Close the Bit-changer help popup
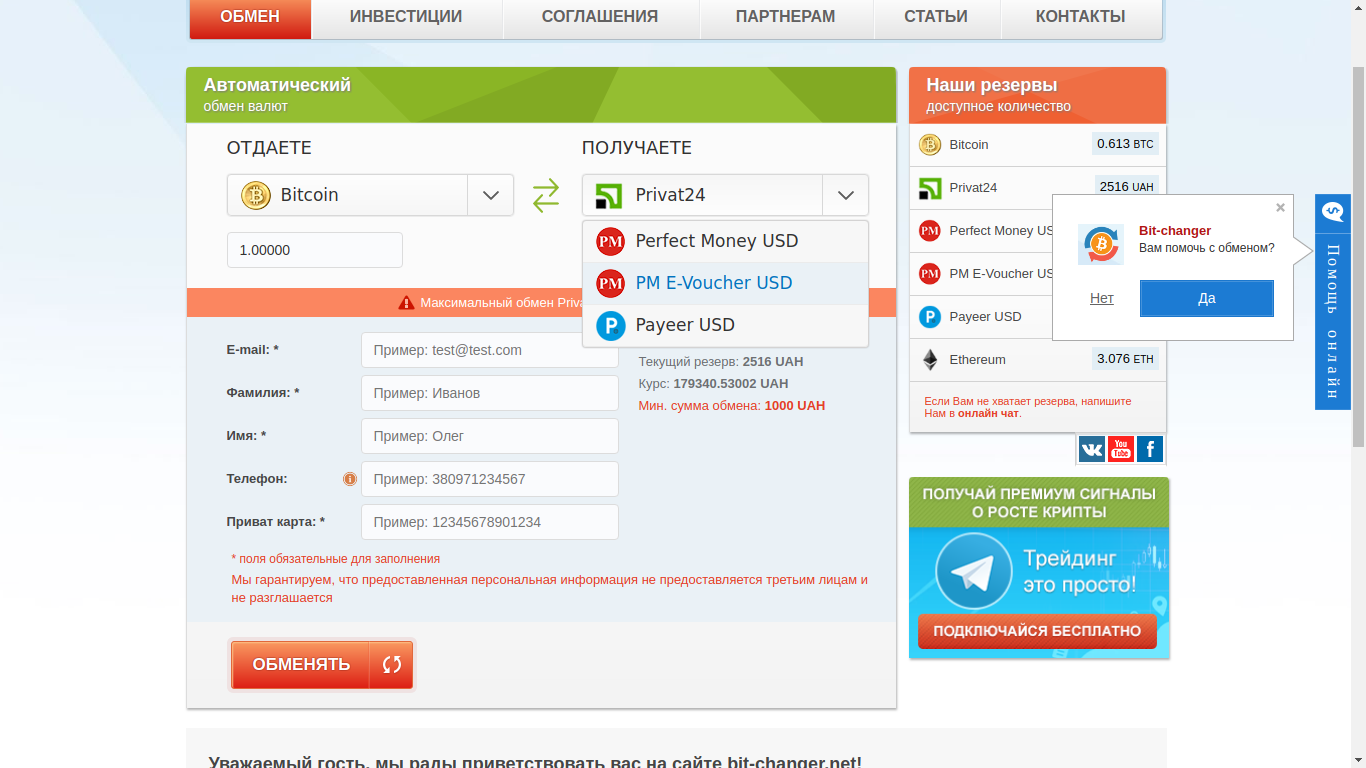The image size is (1366, 768). pos(1280,208)
